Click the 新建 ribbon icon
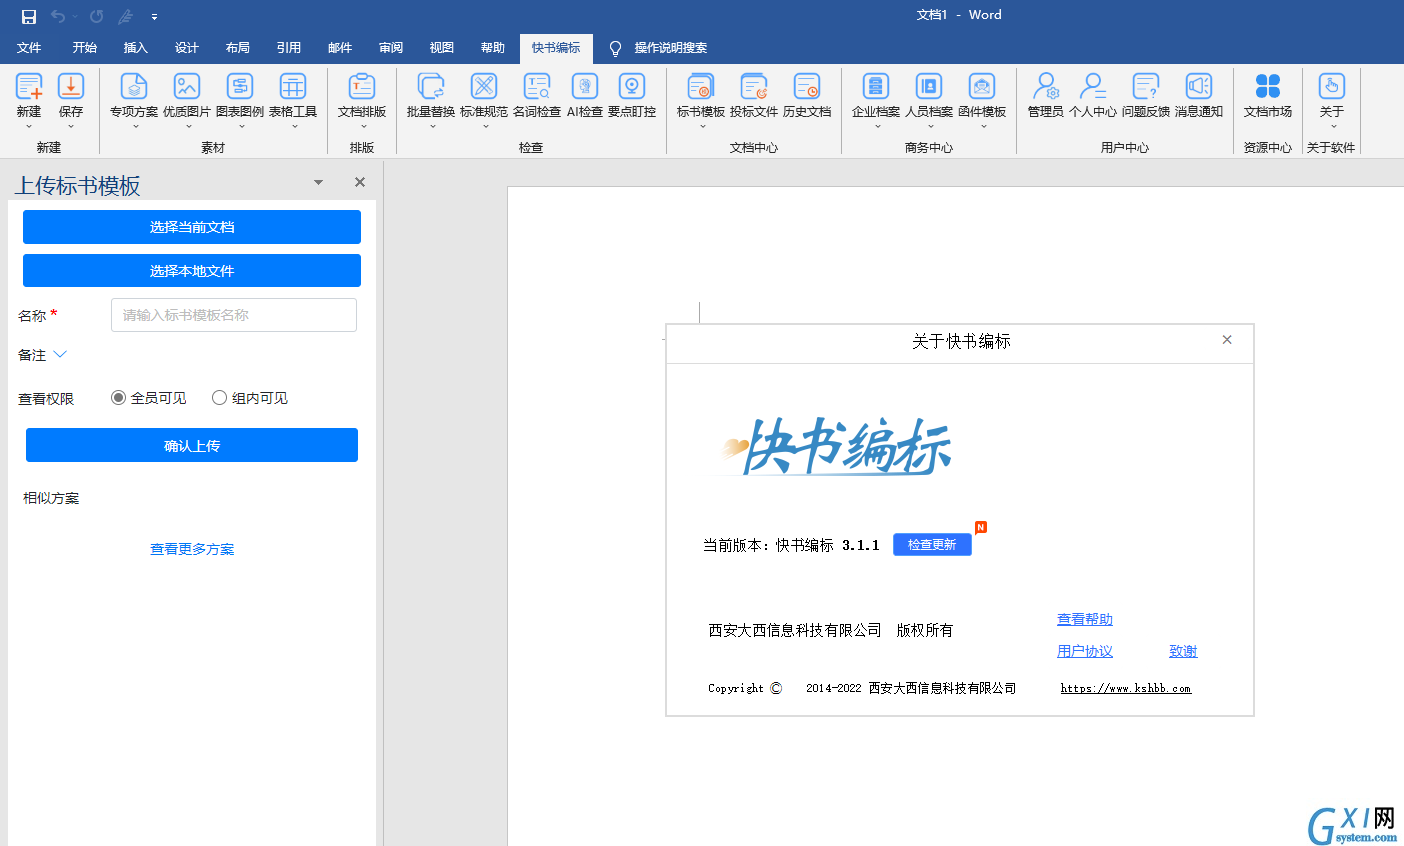The height and width of the screenshot is (846, 1404). 29,87
